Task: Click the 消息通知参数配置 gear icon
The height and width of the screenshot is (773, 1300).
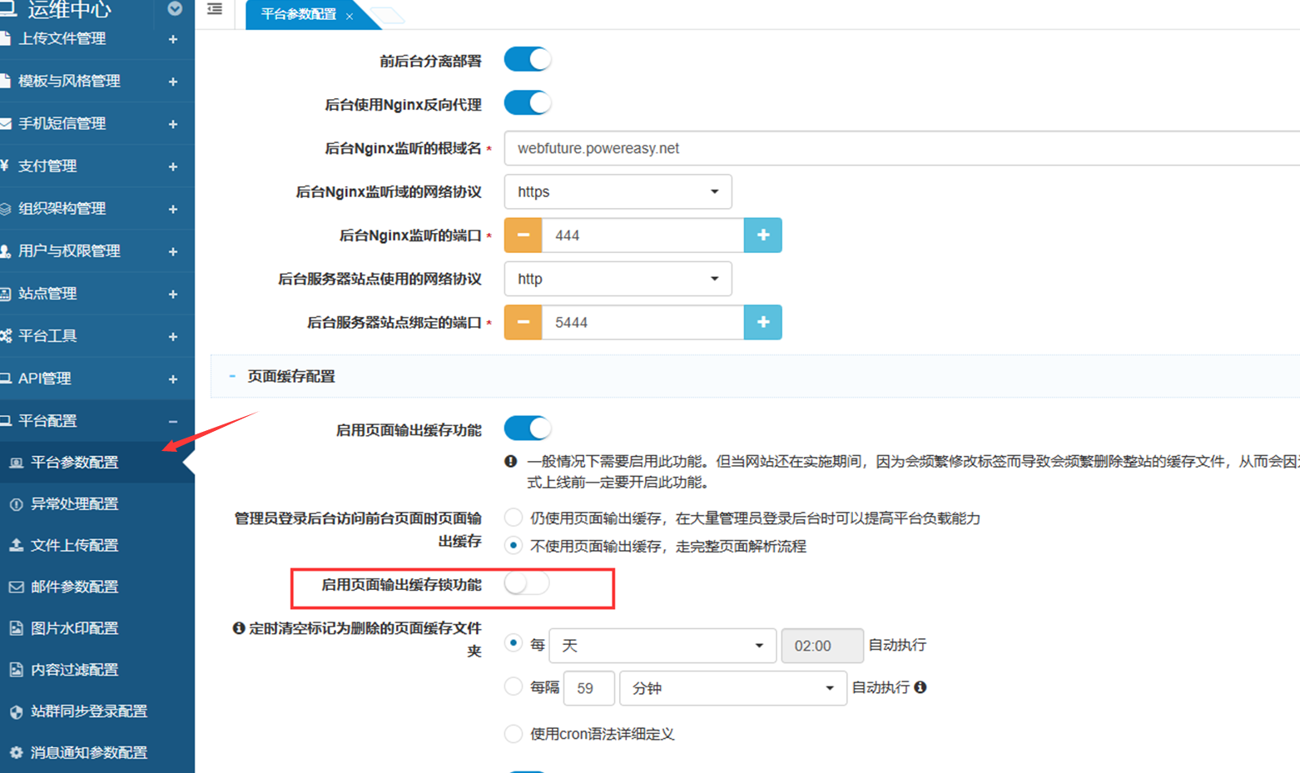Action: pyautogui.click(x=16, y=753)
